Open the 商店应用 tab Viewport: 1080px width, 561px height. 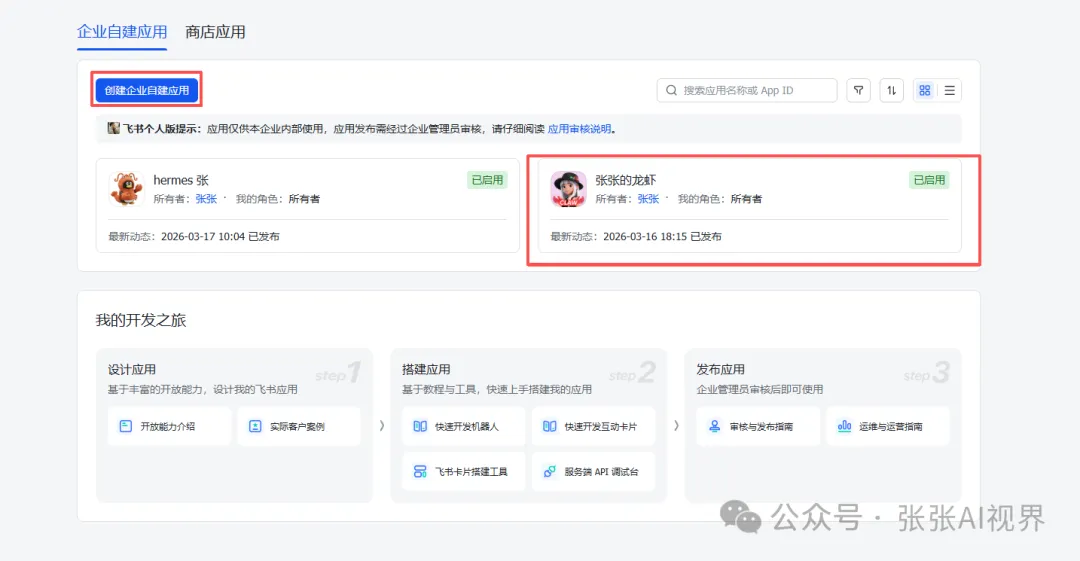point(215,32)
